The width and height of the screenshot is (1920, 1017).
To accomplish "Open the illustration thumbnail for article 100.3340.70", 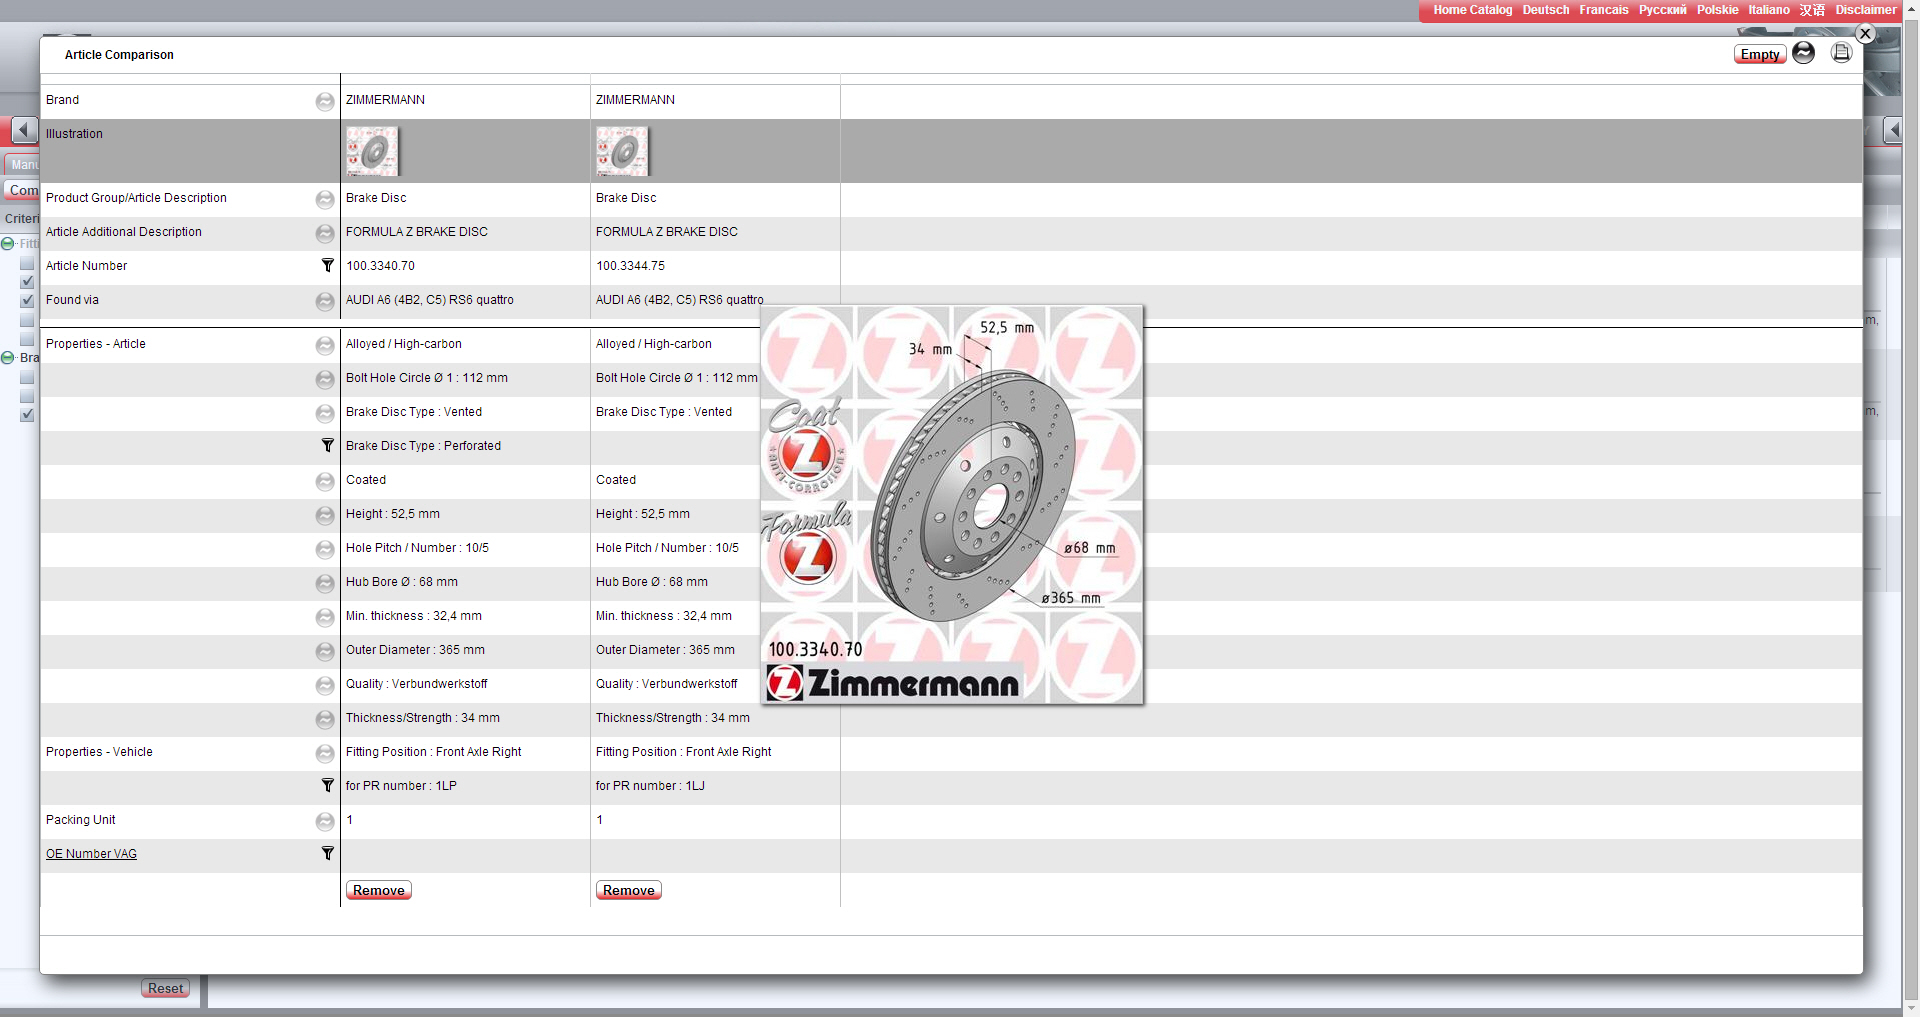I will coord(372,151).
